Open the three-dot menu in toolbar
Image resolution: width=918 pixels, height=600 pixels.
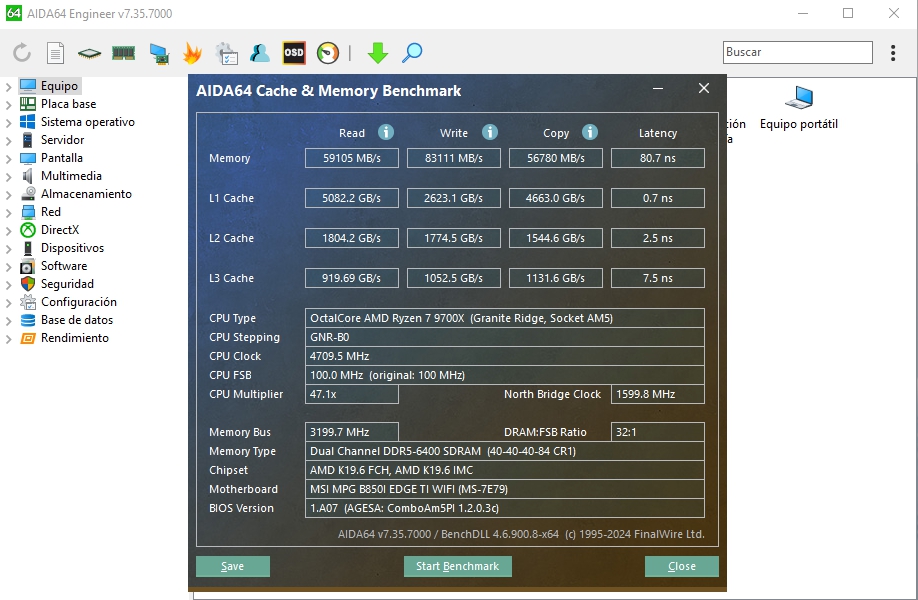coord(893,53)
